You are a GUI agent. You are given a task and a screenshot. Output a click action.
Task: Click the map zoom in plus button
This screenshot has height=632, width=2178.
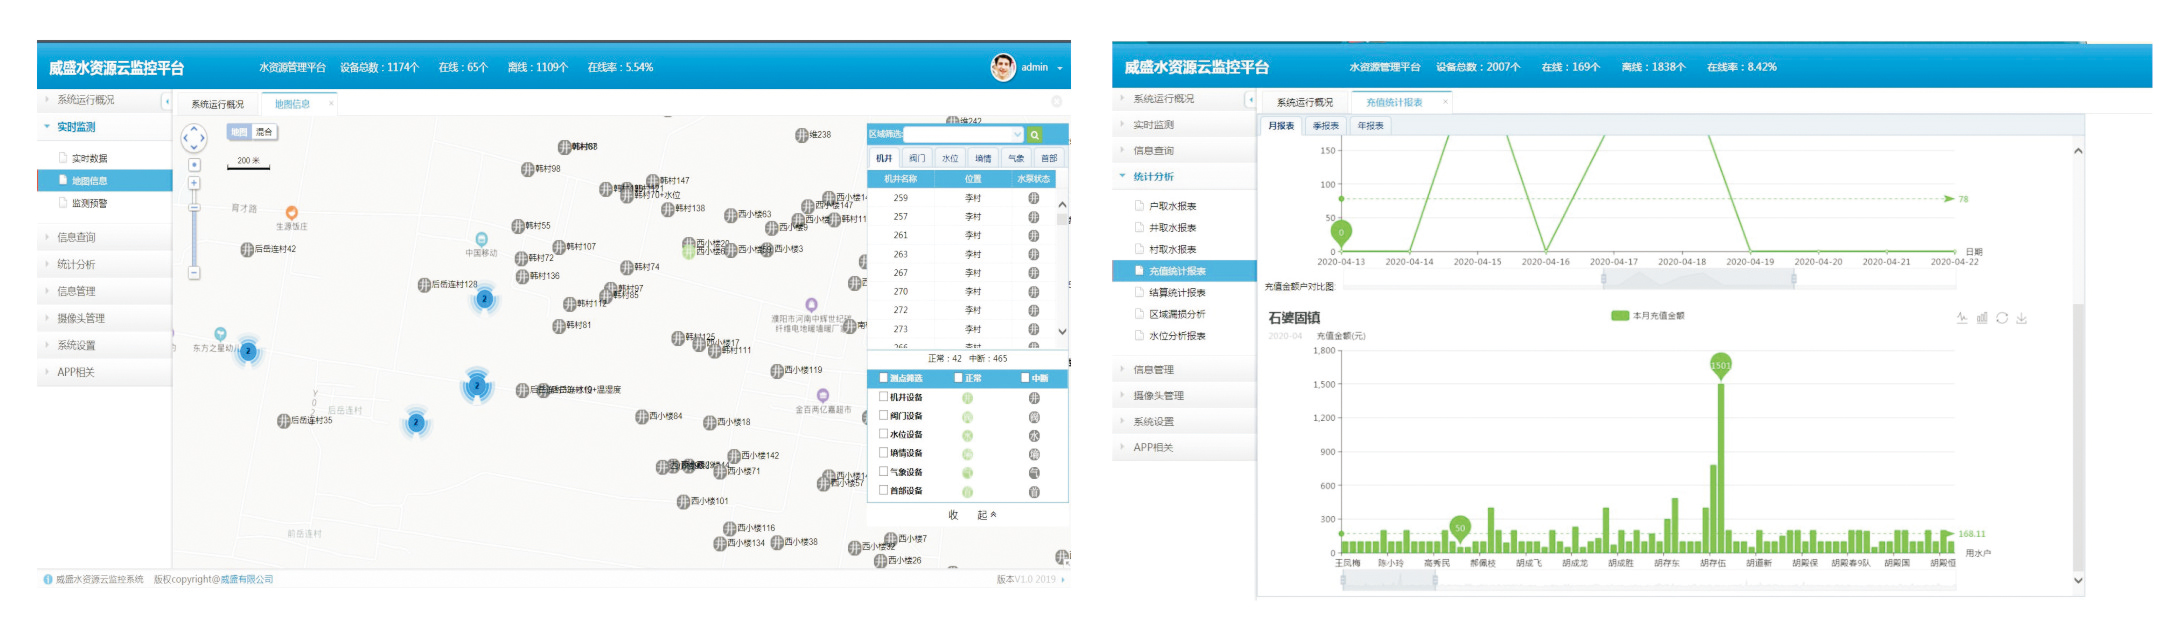(x=194, y=183)
